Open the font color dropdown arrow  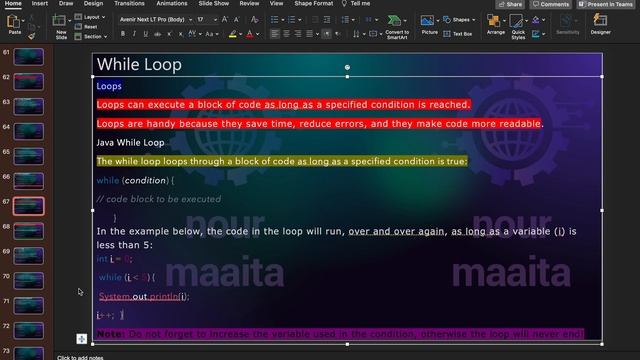coord(258,35)
